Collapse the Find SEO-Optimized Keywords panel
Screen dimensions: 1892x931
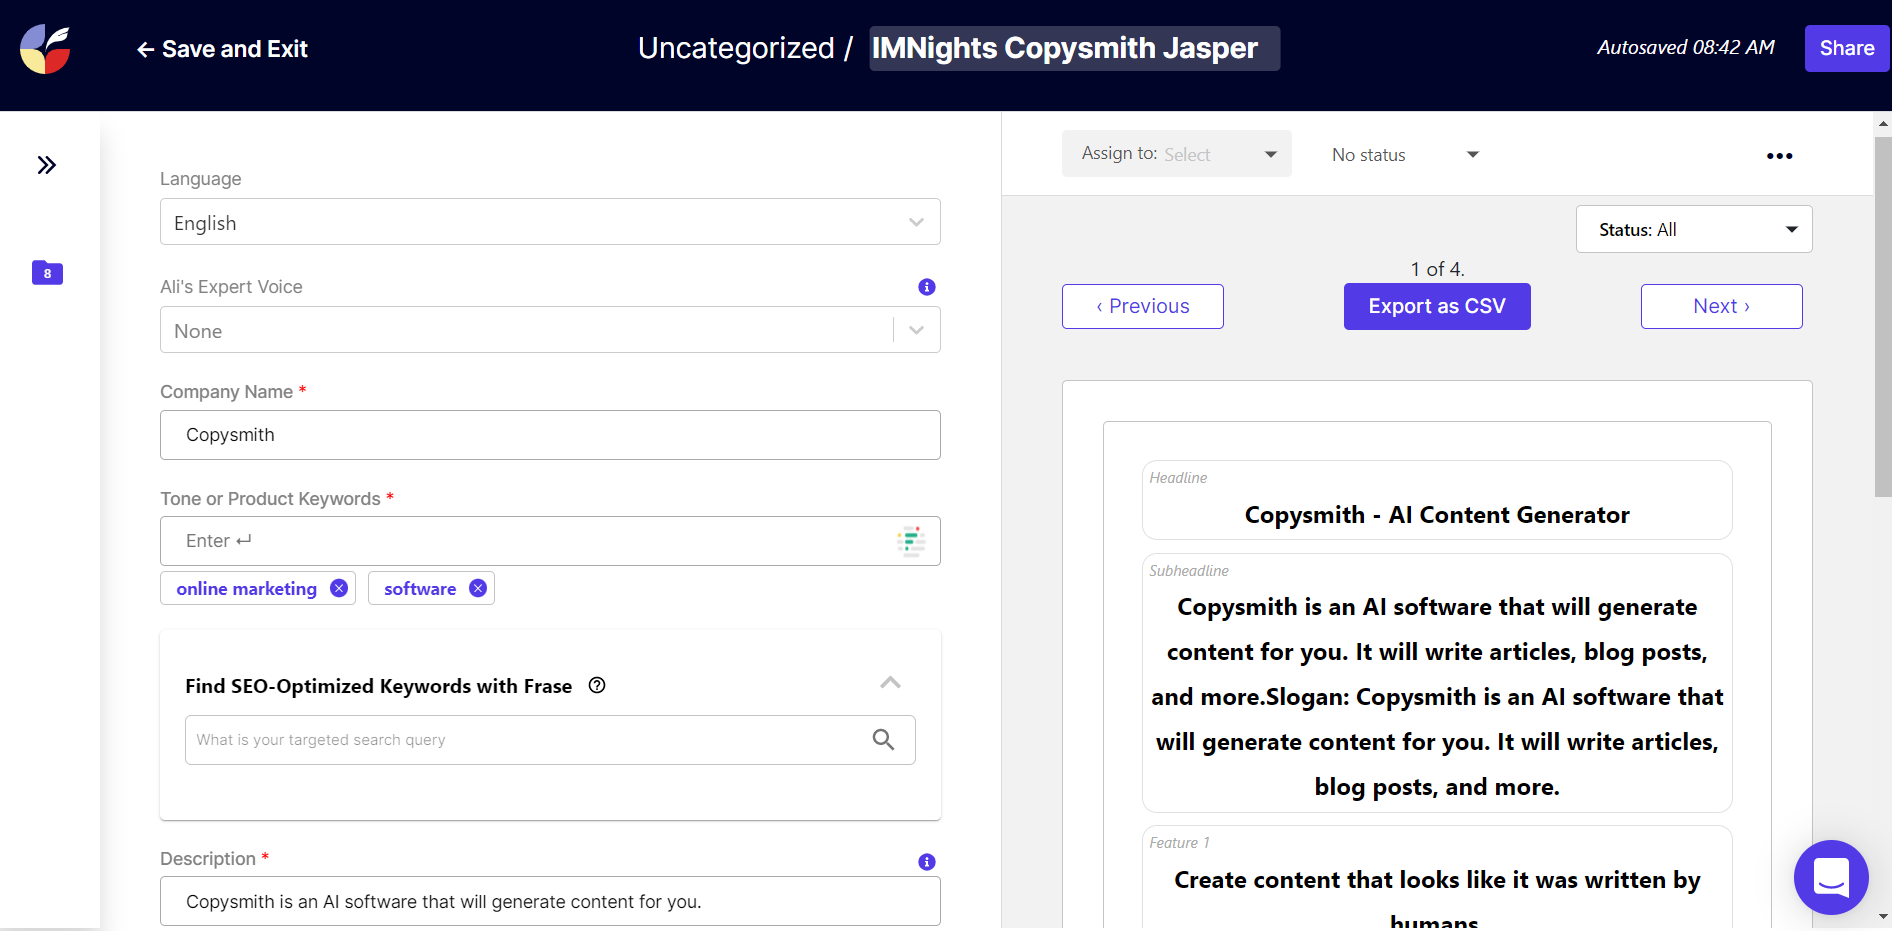coord(890,683)
